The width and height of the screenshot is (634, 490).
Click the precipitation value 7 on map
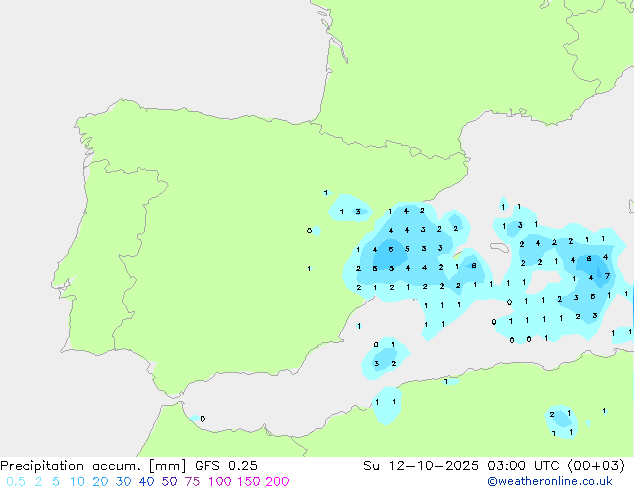pos(607,276)
